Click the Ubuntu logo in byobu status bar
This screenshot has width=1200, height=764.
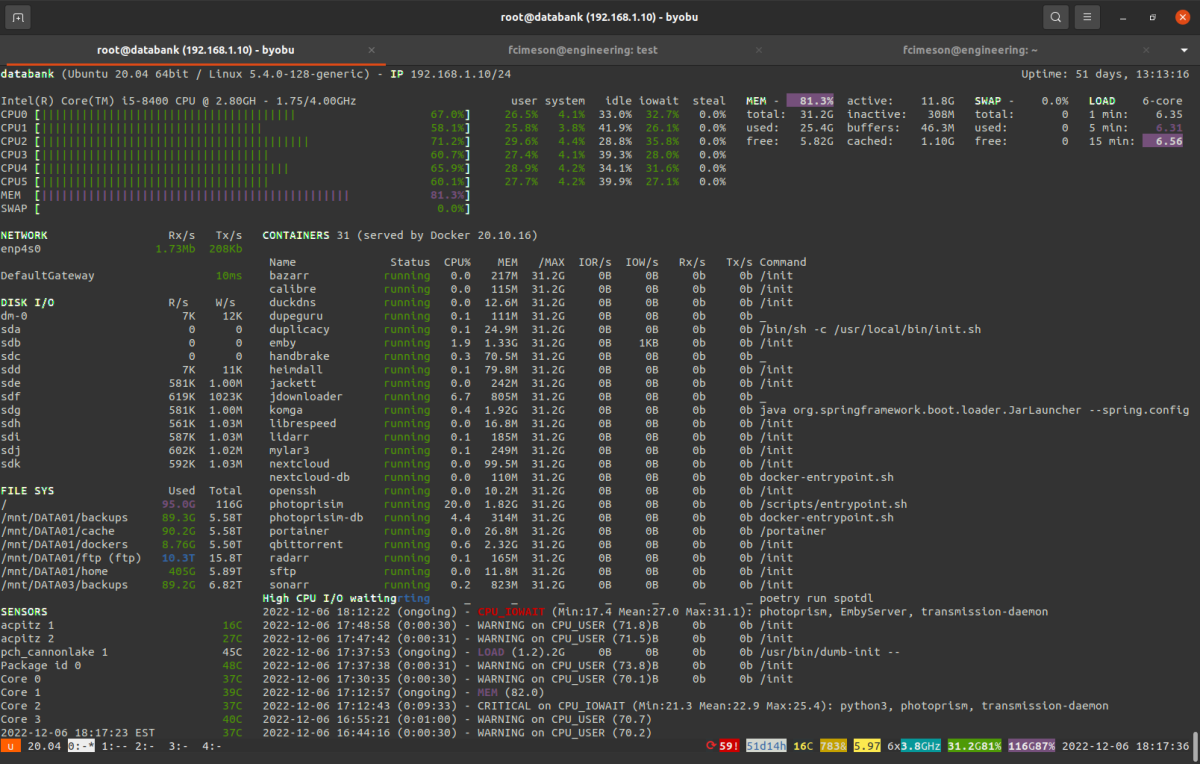[x=11, y=746]
